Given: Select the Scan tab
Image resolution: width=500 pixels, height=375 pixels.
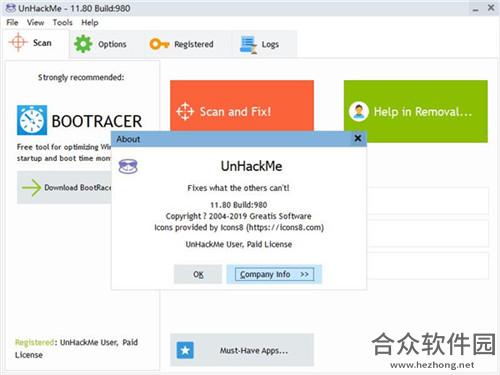Looking at the screenshot, I should [x=36, y=43].
